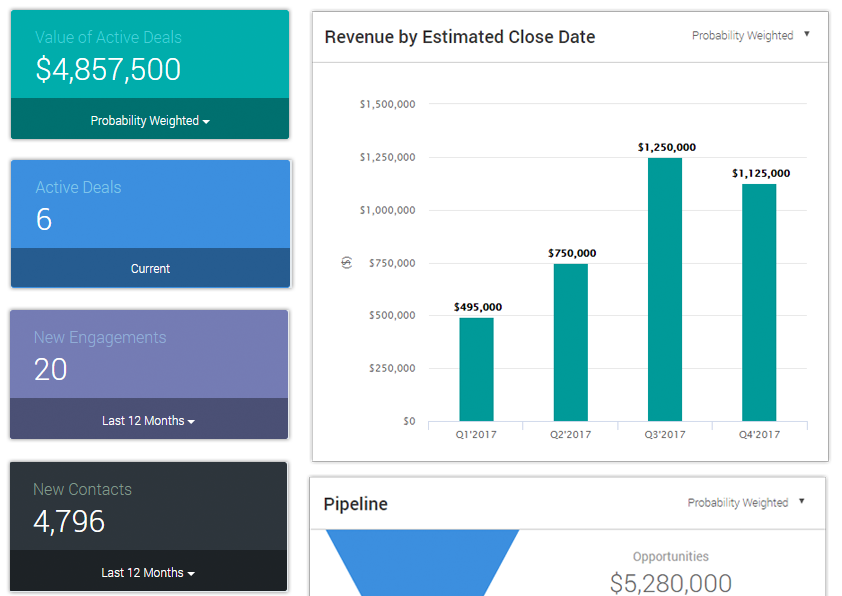
Task: Open Probability Weighted dropdown on Value of Active Deals
Action: [150, 121]
